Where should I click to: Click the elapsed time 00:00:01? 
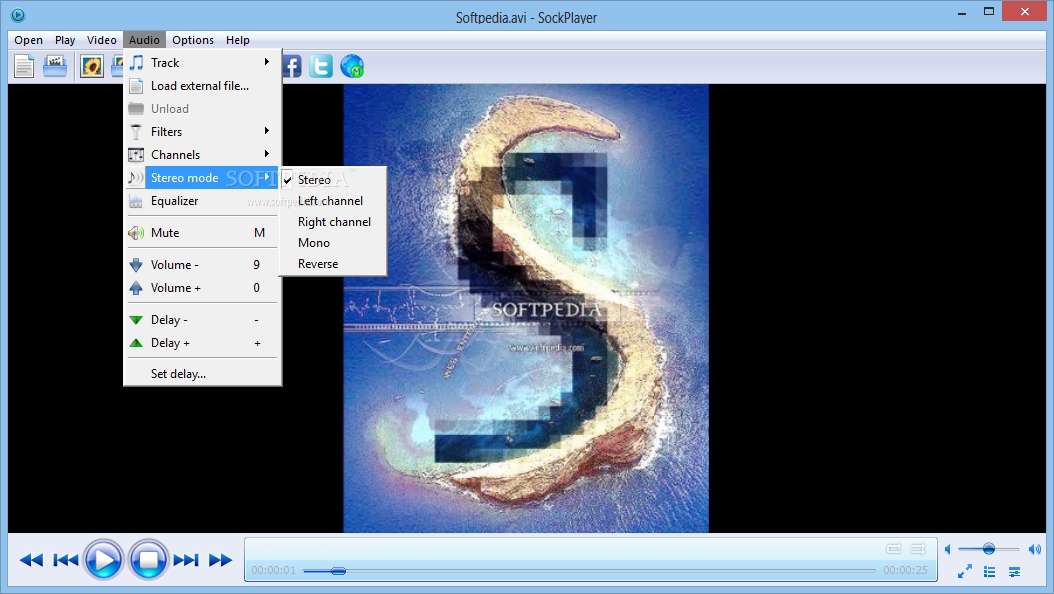(x=274, y=570)
